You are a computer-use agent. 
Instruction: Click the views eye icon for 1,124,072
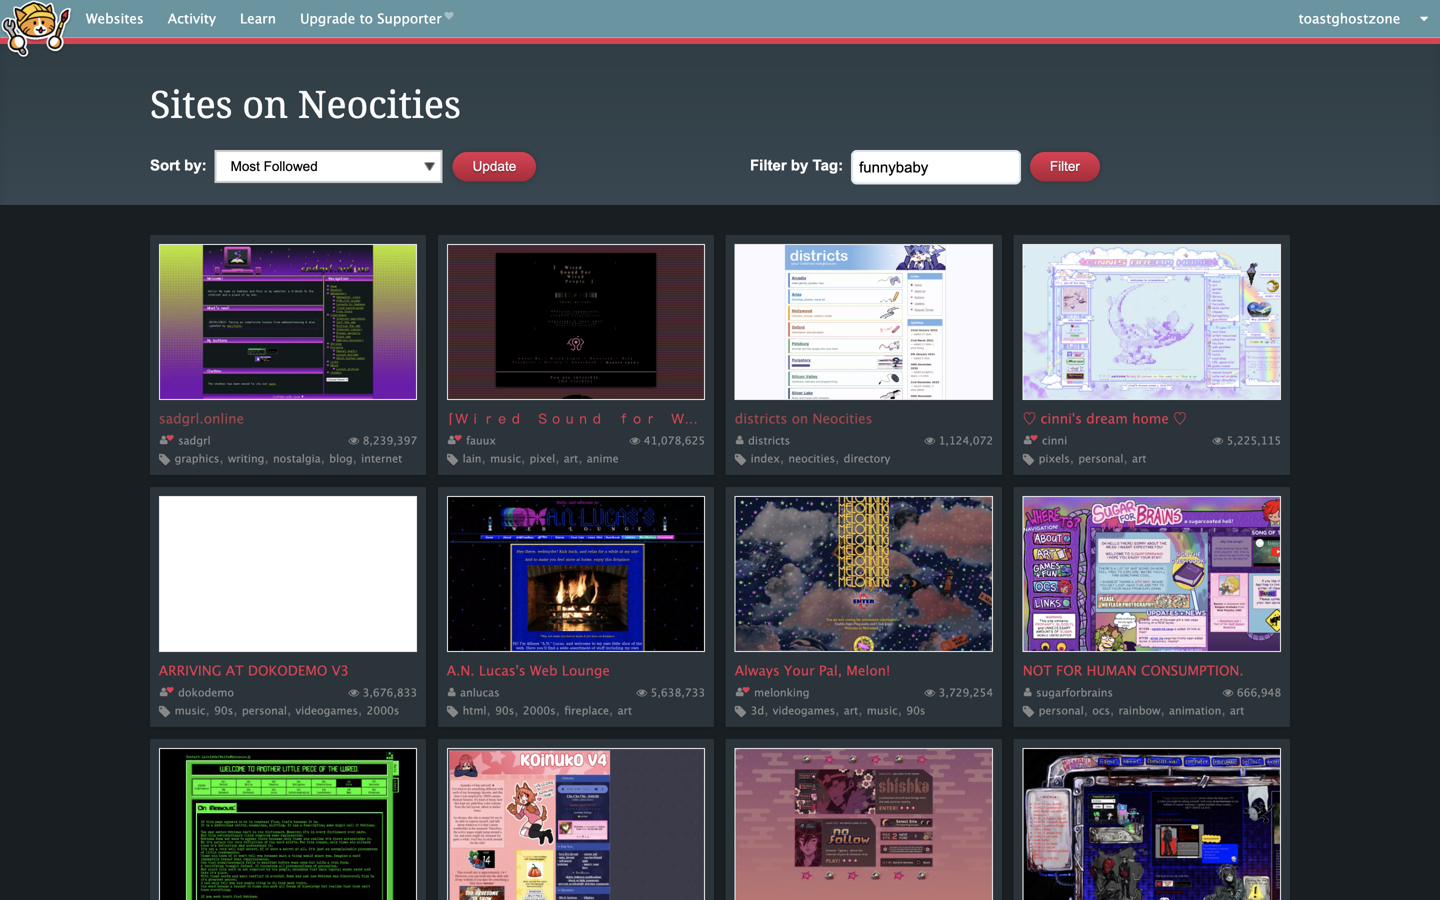[929, 441]
